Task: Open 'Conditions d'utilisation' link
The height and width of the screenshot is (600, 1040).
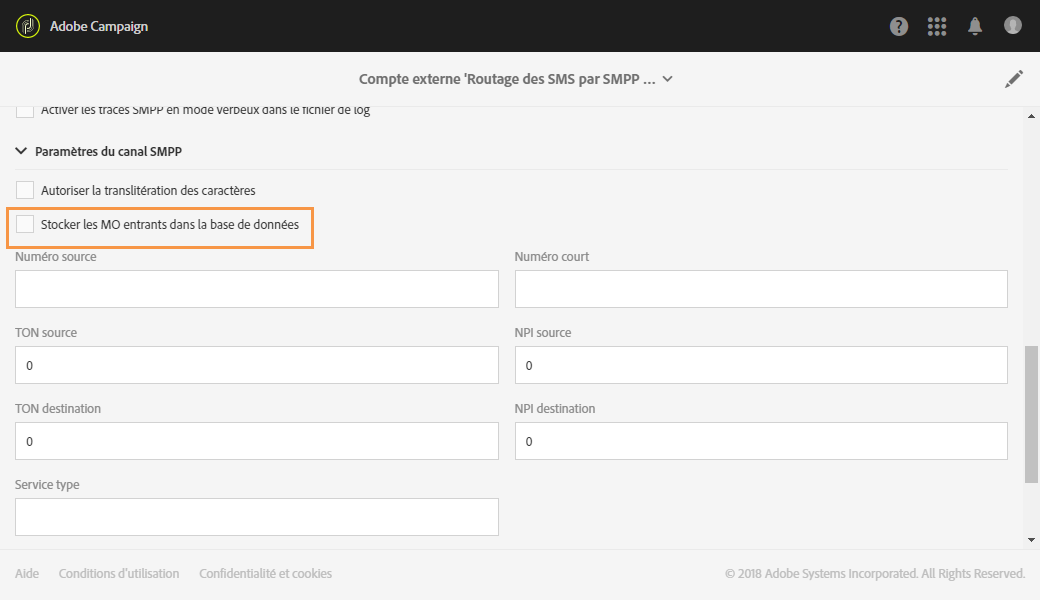Action: pos(119,574)
